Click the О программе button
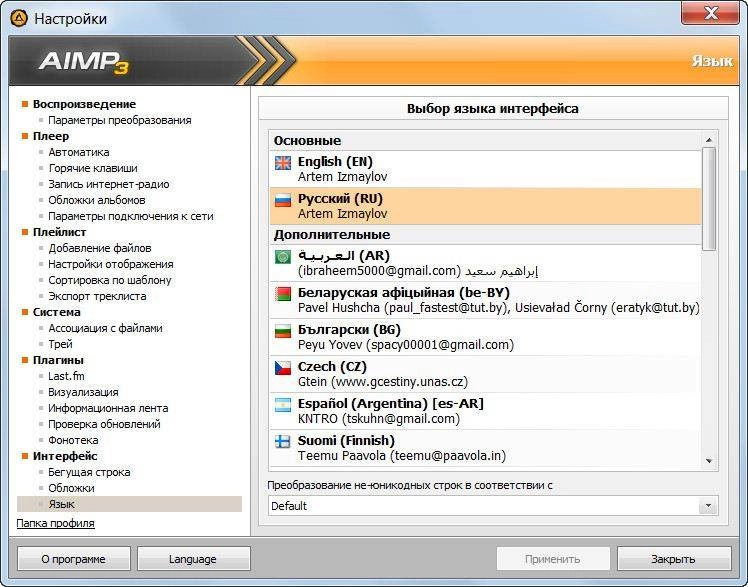Viewport: 748px width, 587px height. [73, 558]
